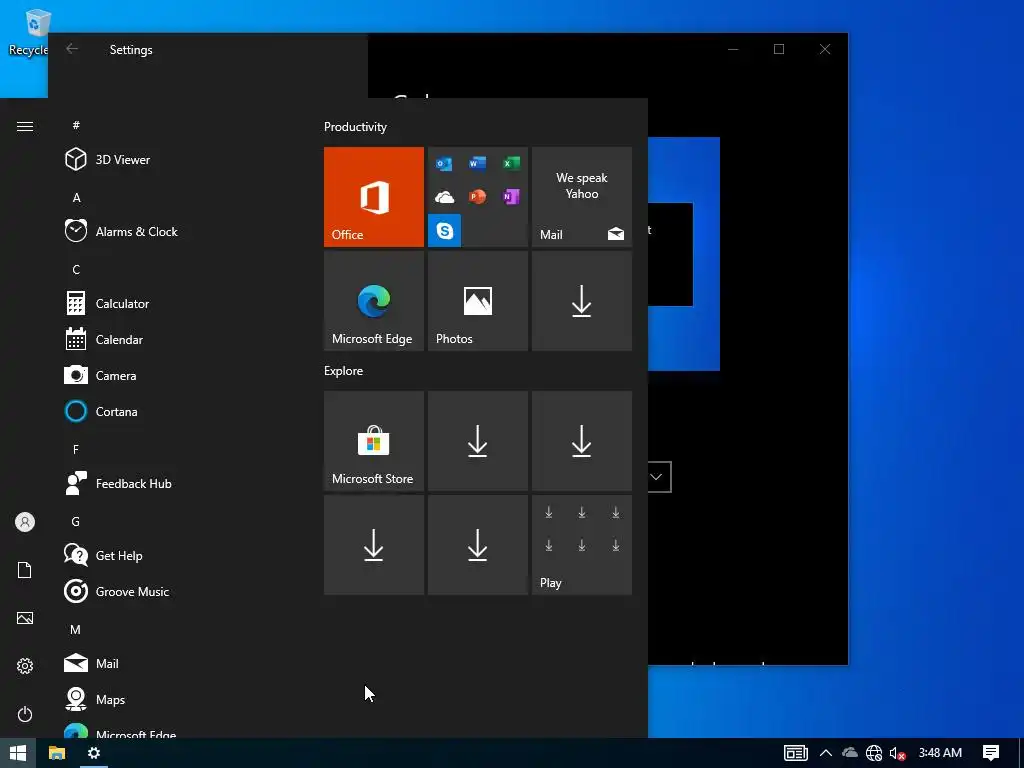Click the Office tile
1024x768 pixels.
(x=374, y=197)
